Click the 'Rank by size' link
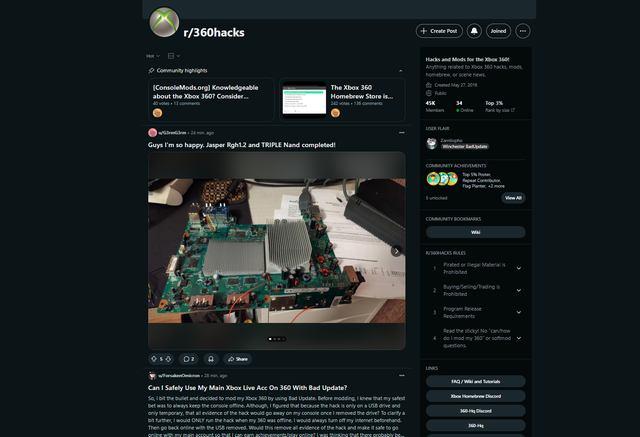 [x=500, y=110]
